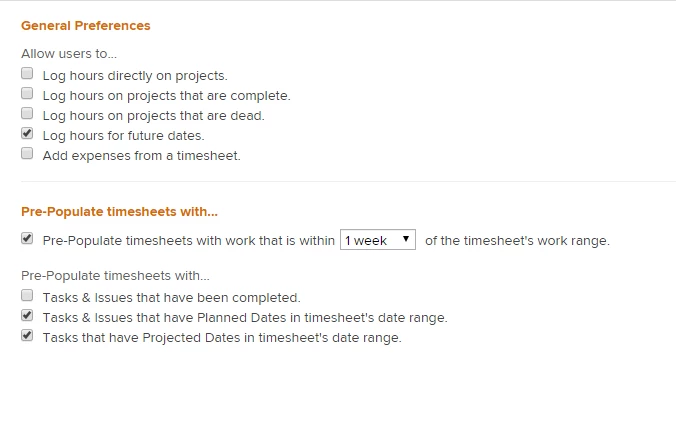Click the 'Log hours directly on projects.' label text
Screen dimensions: 676x425
(x=135, y=75)
